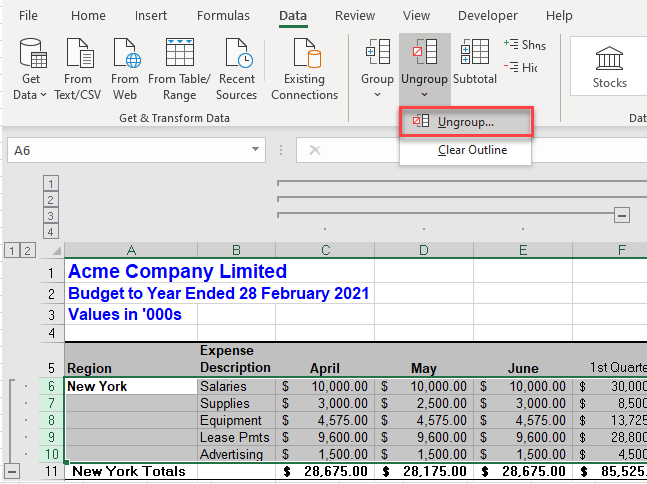Choose Ungroup... from the dropdown menu
Screen dimensions: 647x484
coord(465,121)
